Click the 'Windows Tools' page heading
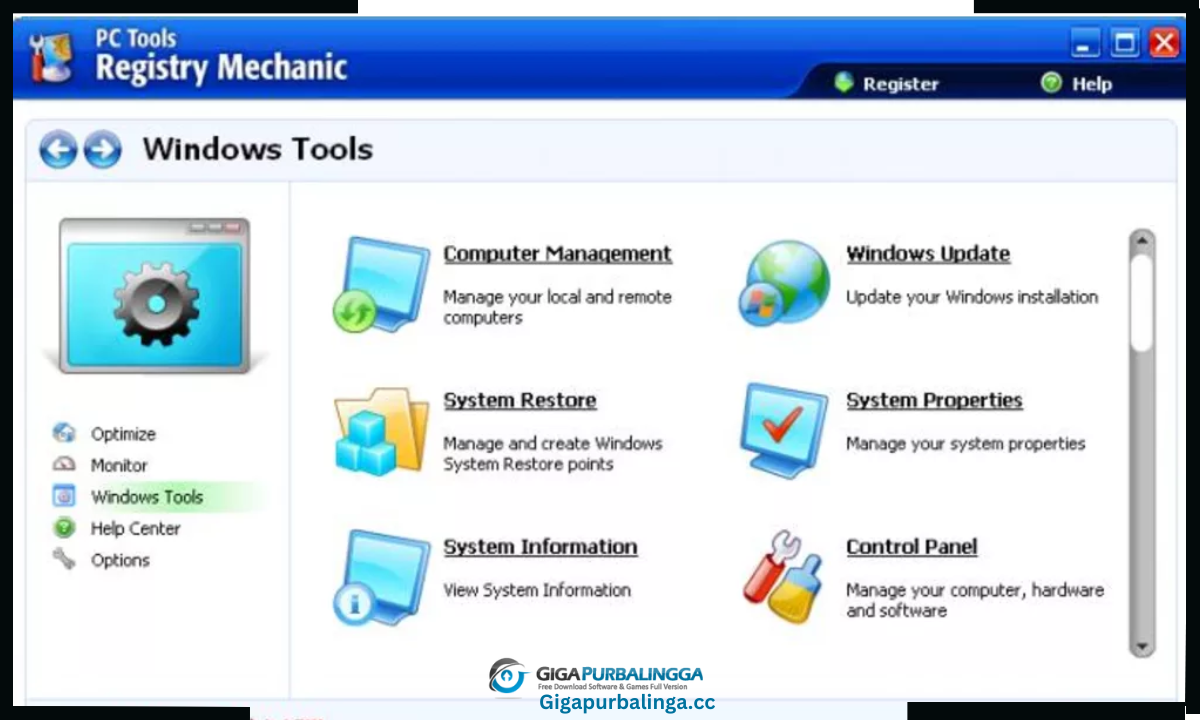The height and width of the screenshot is (720, 1200). [258, 149]
